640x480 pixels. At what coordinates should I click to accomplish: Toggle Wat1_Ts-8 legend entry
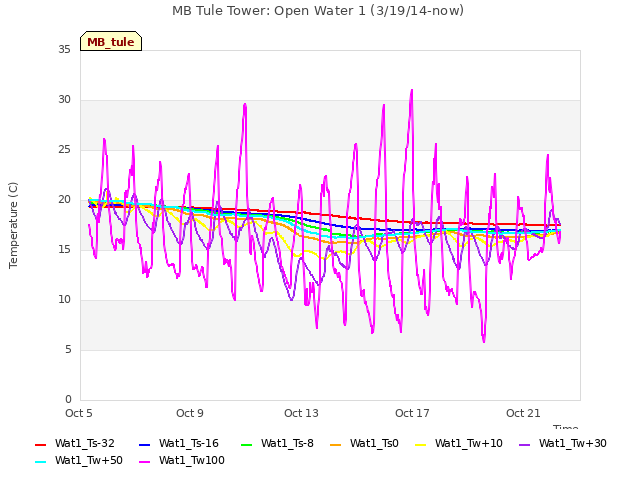pyautogui.click(x=277, y=444)
